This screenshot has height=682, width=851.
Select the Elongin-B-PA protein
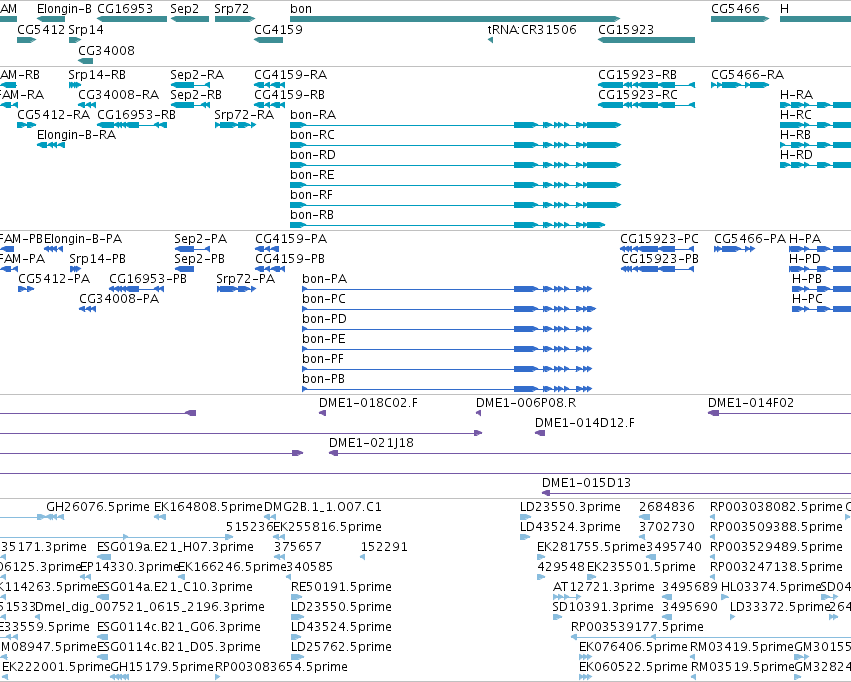53,249
